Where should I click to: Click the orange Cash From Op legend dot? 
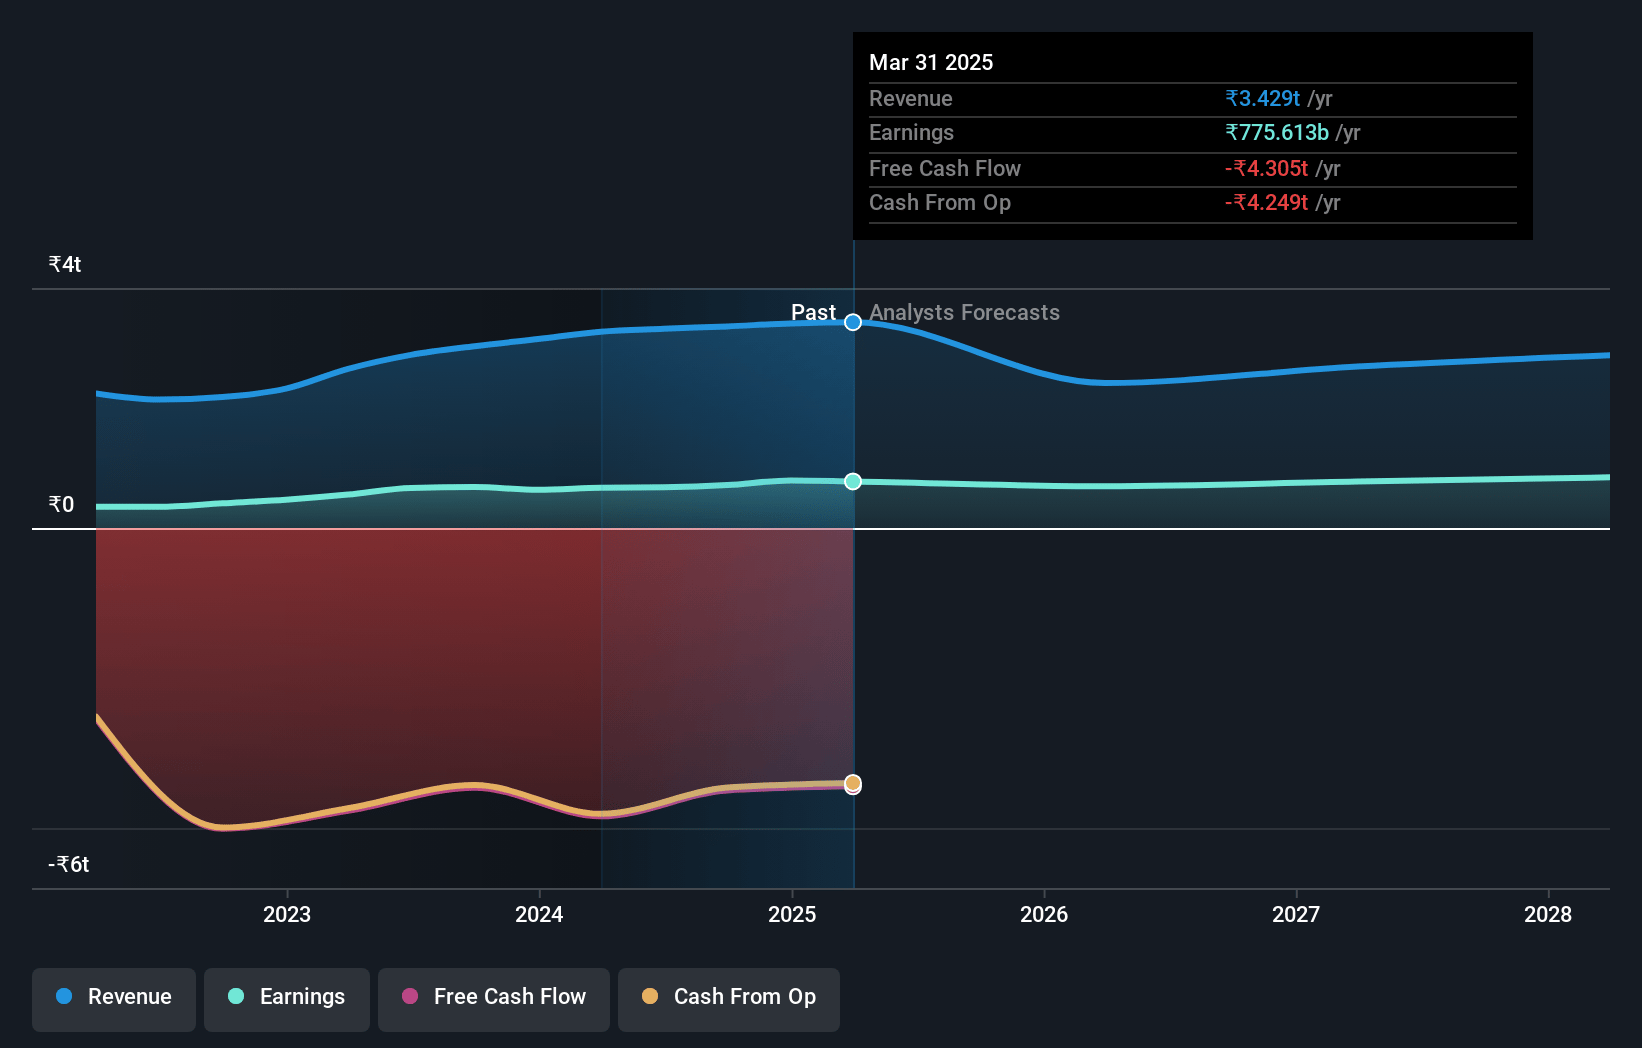pos(650,996)
